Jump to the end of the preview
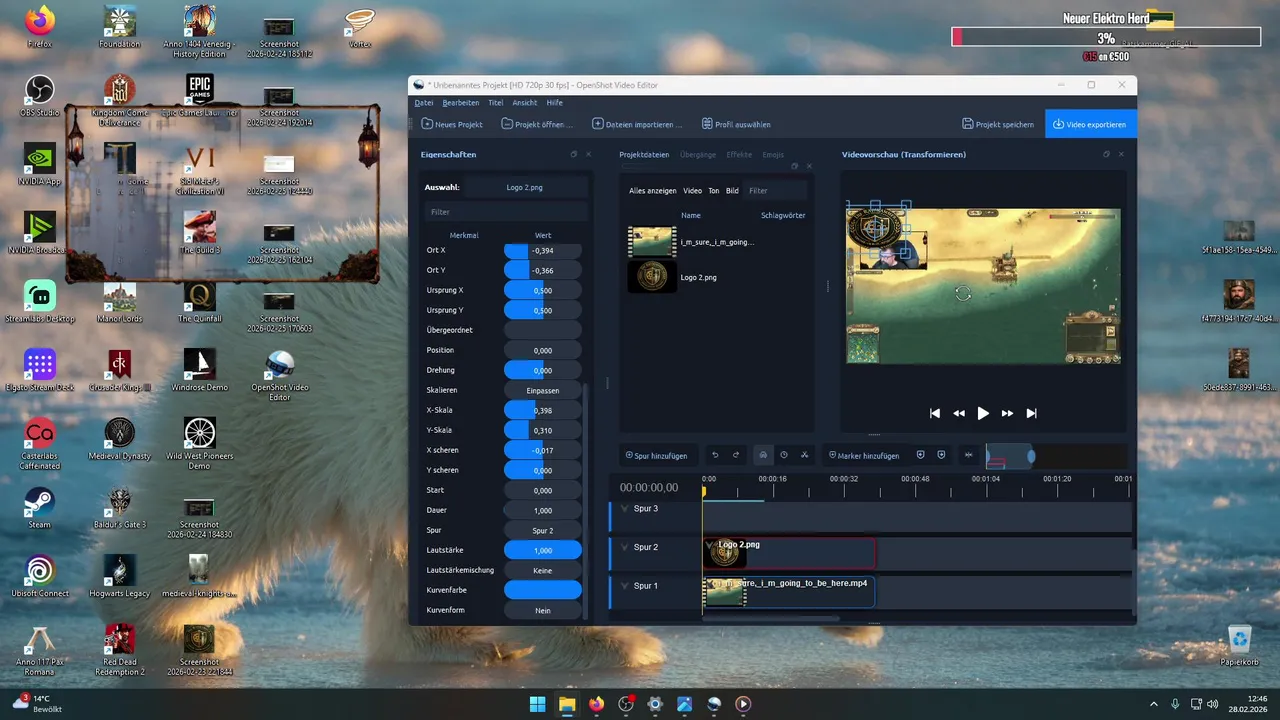 [x=1031, y=413]
